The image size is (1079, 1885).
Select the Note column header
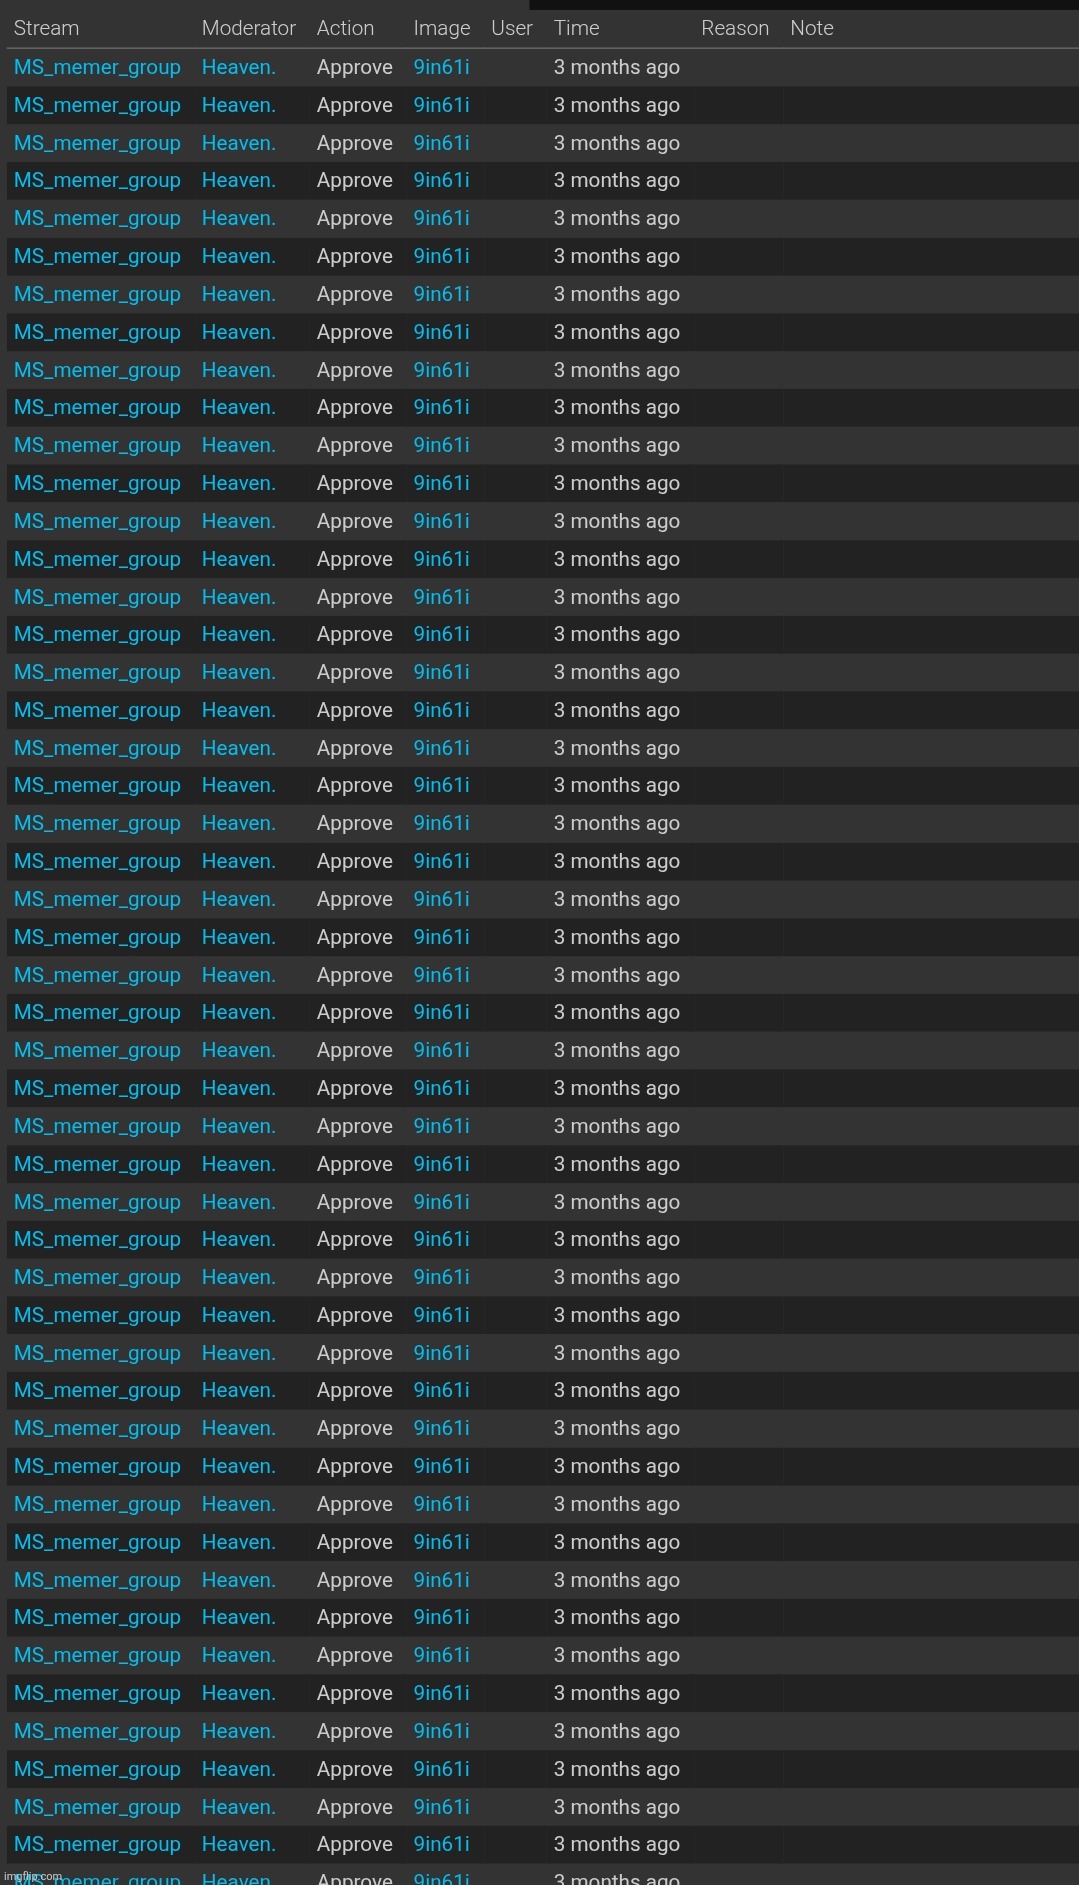pos(811,28)
